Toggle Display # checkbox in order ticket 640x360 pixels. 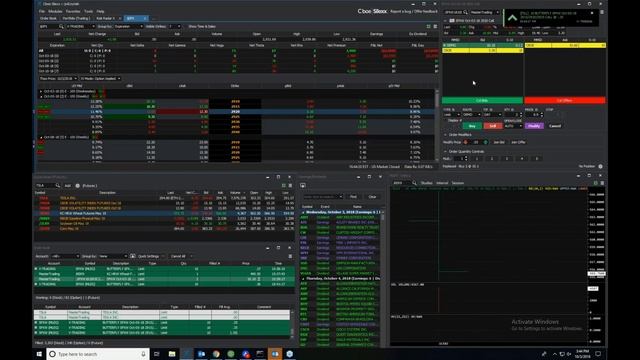point(446,121)
